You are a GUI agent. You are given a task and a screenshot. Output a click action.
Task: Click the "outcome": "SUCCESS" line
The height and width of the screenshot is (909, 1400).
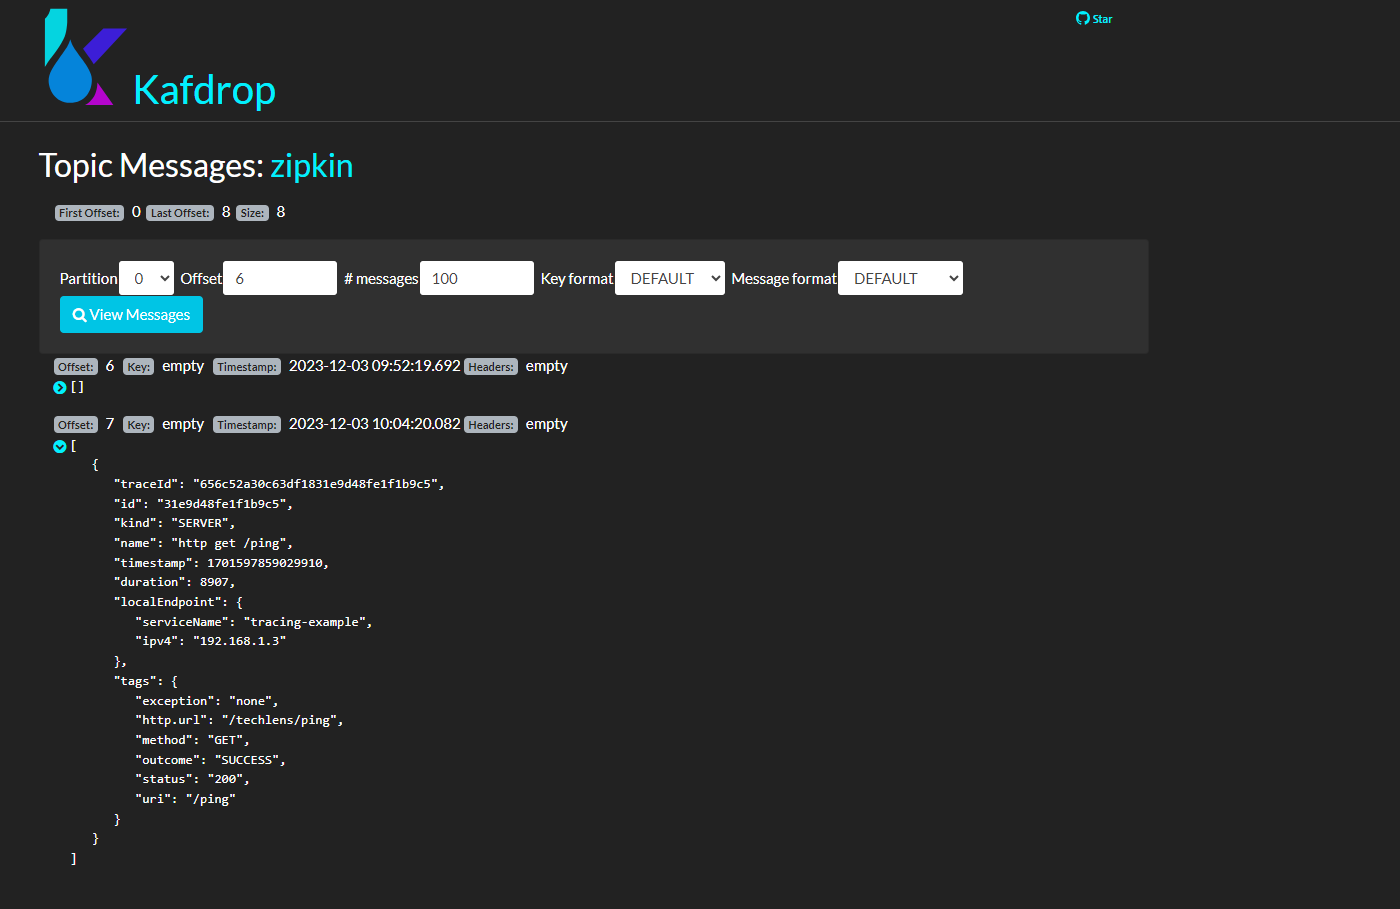(x=211, y=760)
